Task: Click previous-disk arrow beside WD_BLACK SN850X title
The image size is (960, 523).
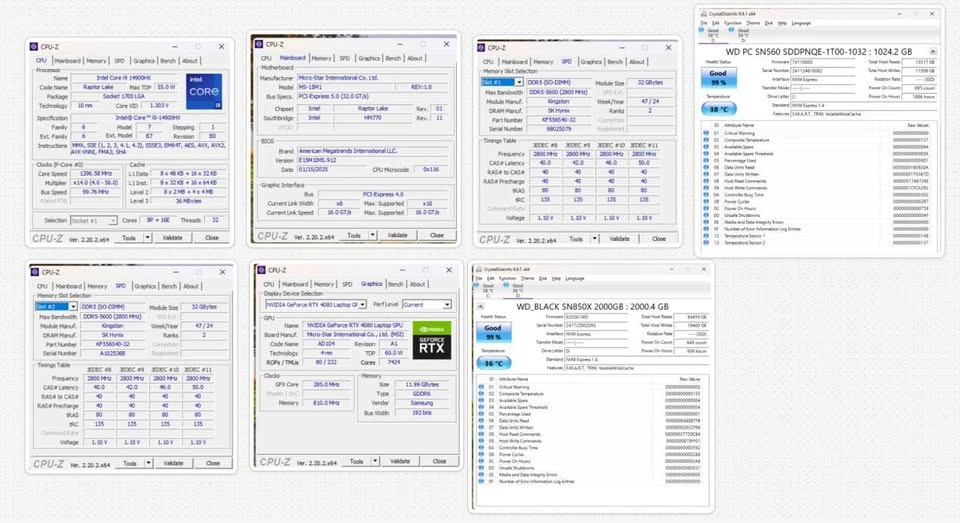Action: (x=481, y=306)
